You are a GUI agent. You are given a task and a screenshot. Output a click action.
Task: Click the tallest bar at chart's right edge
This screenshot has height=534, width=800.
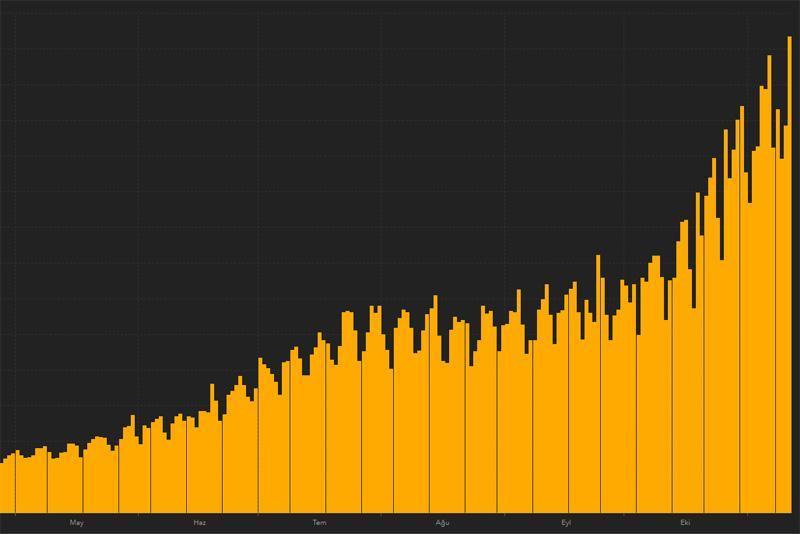pyautogui.click(x=789, y=280)
